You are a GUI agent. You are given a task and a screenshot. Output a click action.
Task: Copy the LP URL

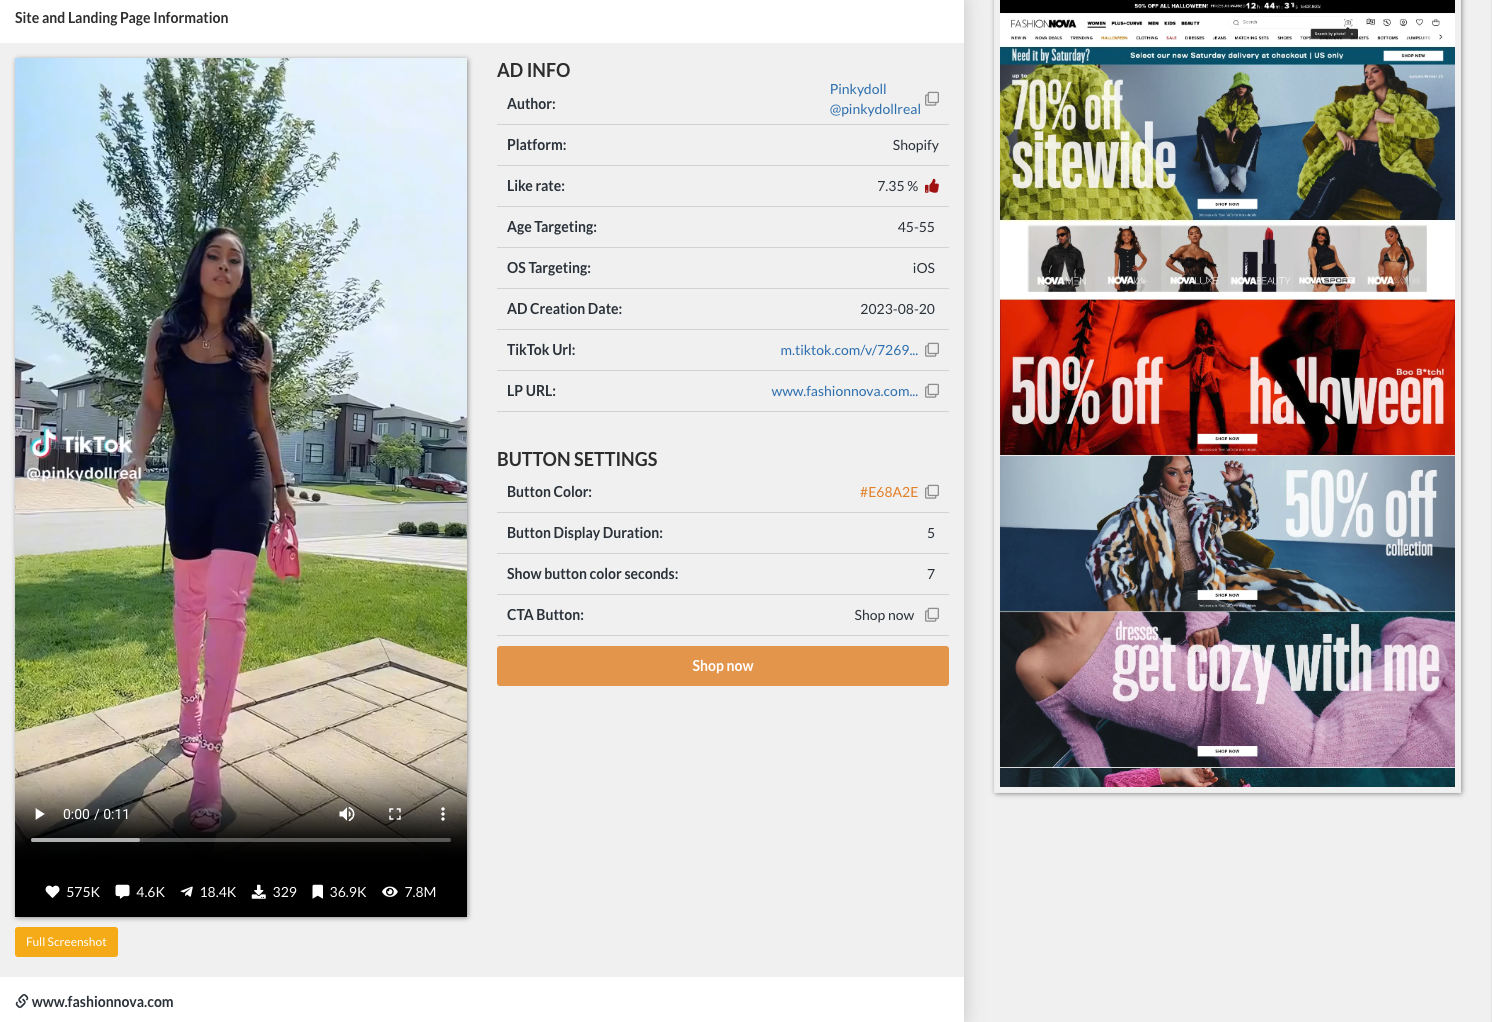[x=932, y=391]
